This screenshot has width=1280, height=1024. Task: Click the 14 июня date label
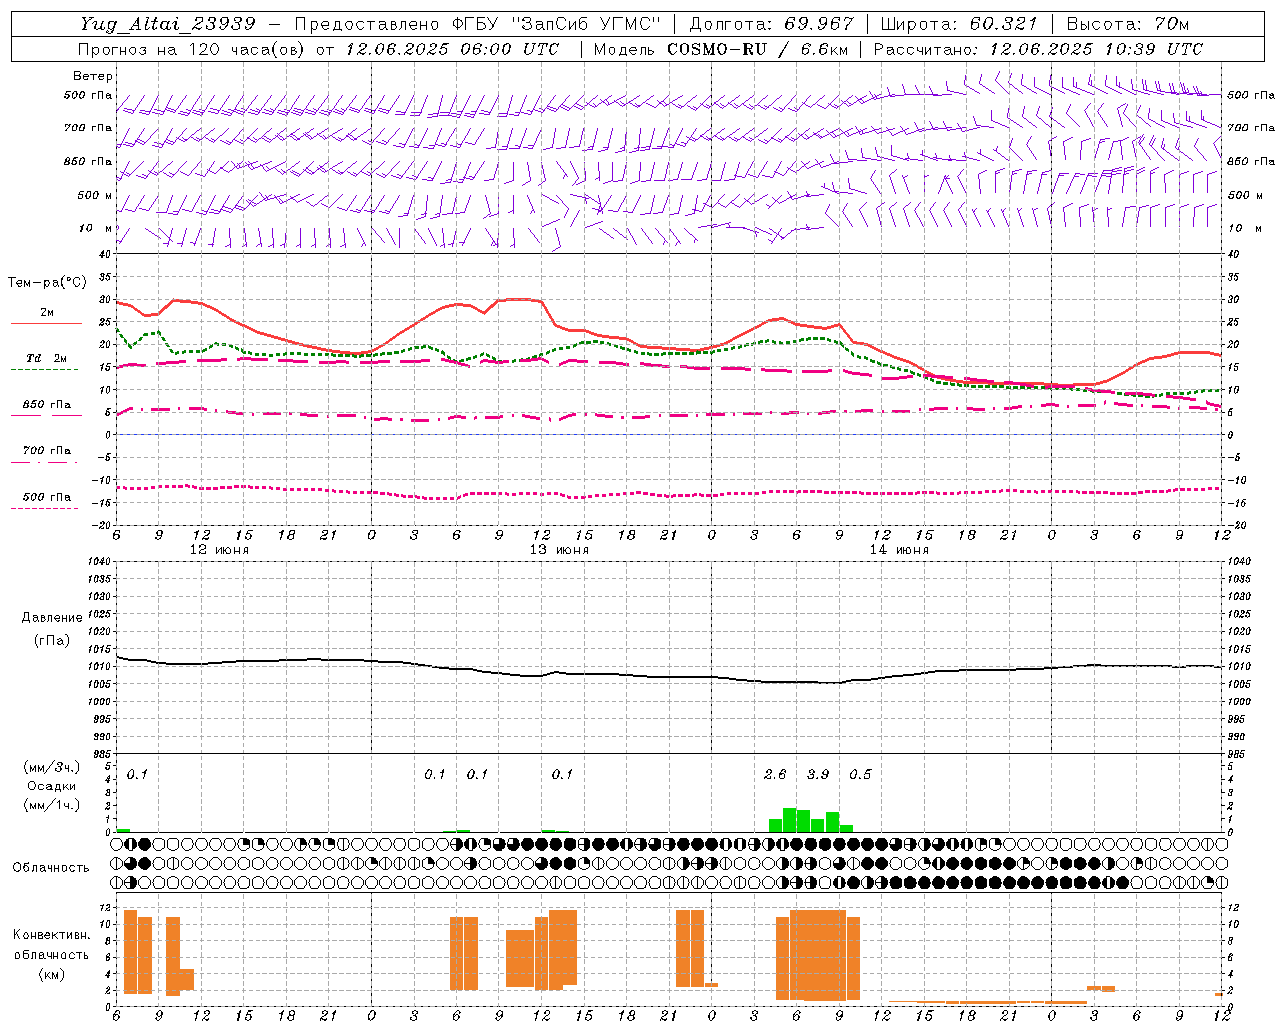pos(899,550)
